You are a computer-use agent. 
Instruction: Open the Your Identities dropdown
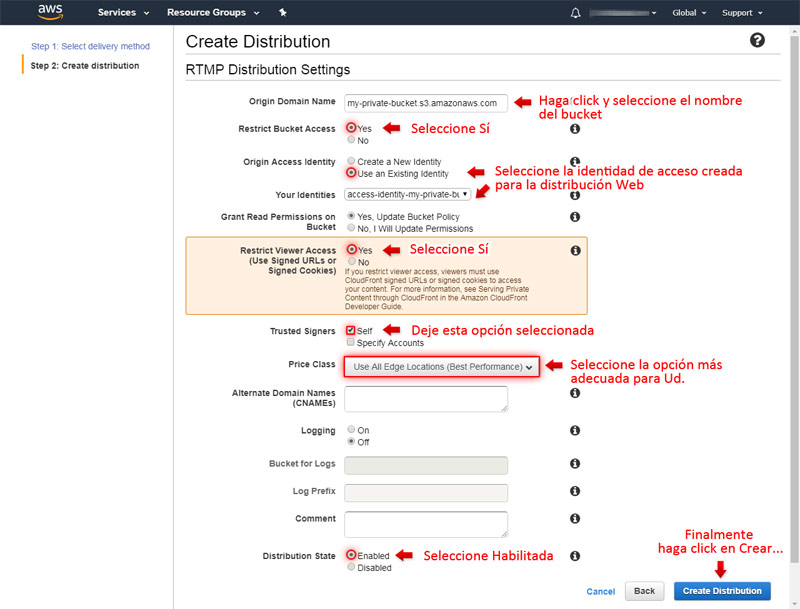coord(408,194)
